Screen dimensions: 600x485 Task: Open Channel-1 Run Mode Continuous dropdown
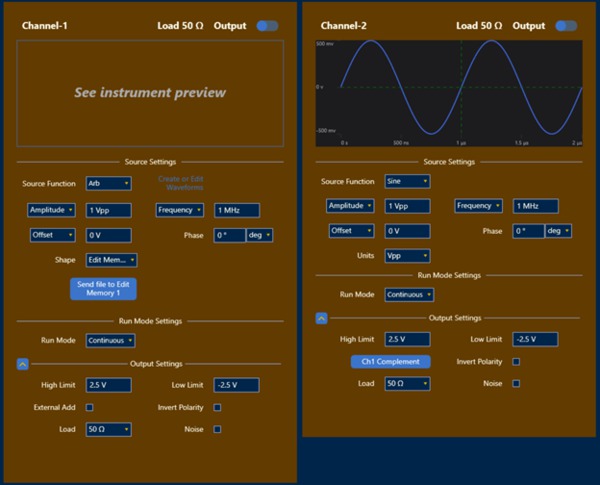click(110, 340)
